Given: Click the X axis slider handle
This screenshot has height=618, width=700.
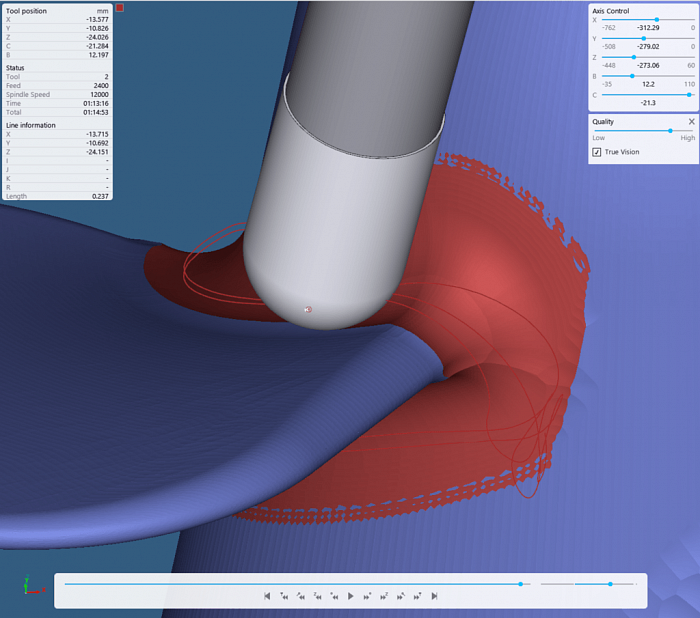Looking at the screenshot, I should 657,20.
